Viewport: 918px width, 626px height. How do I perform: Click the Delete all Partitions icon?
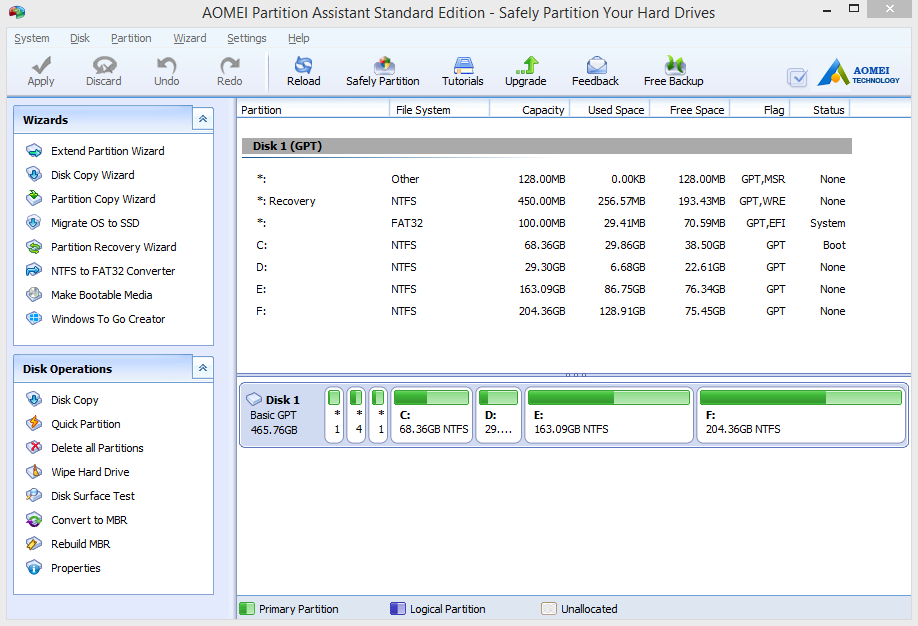(x=34, y=447)
